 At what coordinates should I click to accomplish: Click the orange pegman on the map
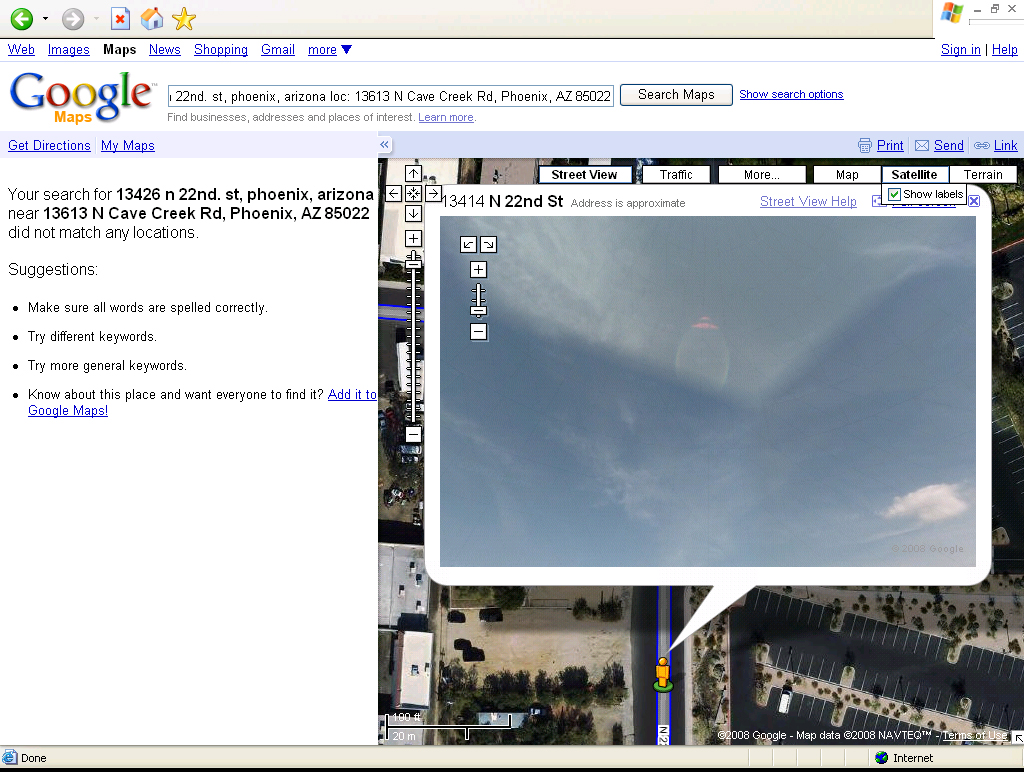pos(662,672)
